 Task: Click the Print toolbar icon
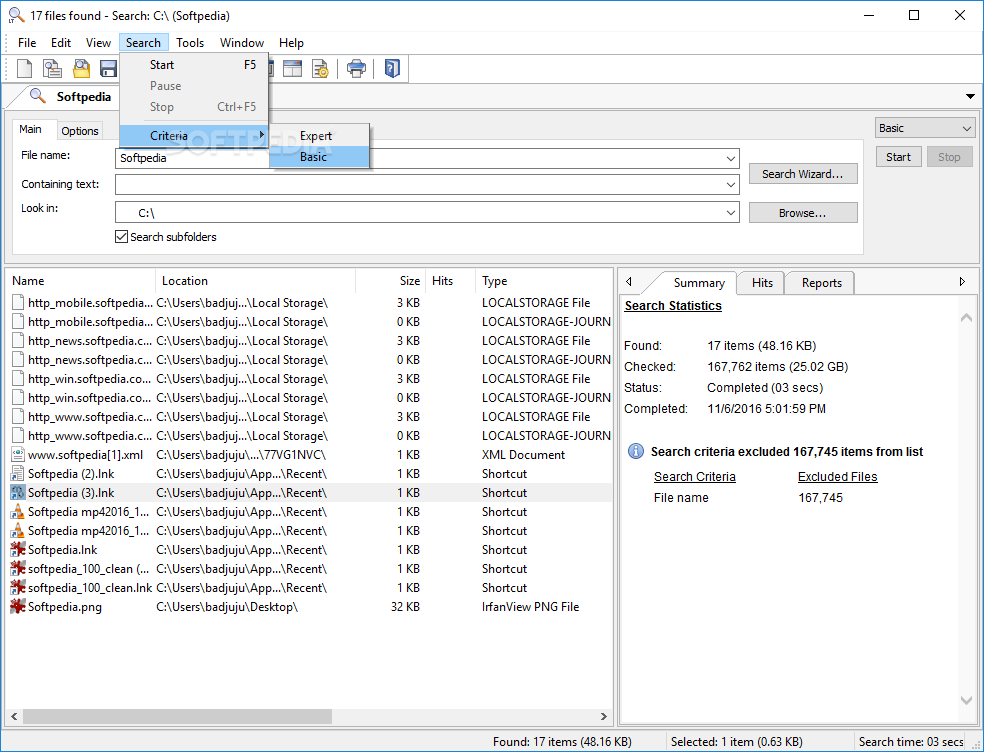coord(356,68)
